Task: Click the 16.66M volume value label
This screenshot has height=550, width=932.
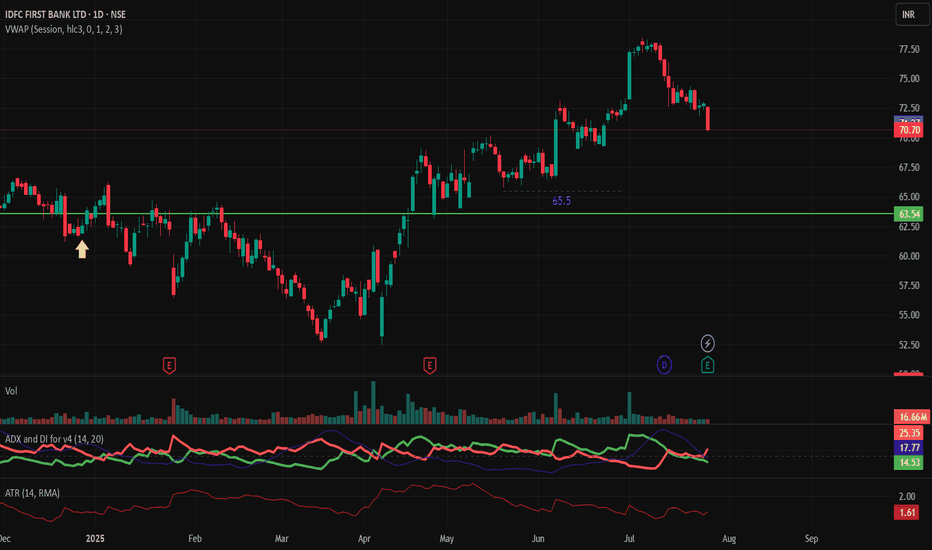Action: (912, 417)
